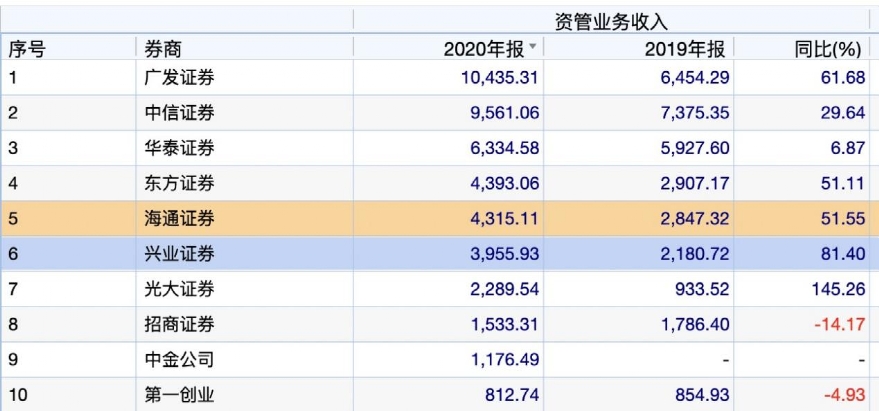Image resolution: width=879 pixels, height=411 pixels.
Task: Select 中信证券 broker cell
Action: pos(179,113)
